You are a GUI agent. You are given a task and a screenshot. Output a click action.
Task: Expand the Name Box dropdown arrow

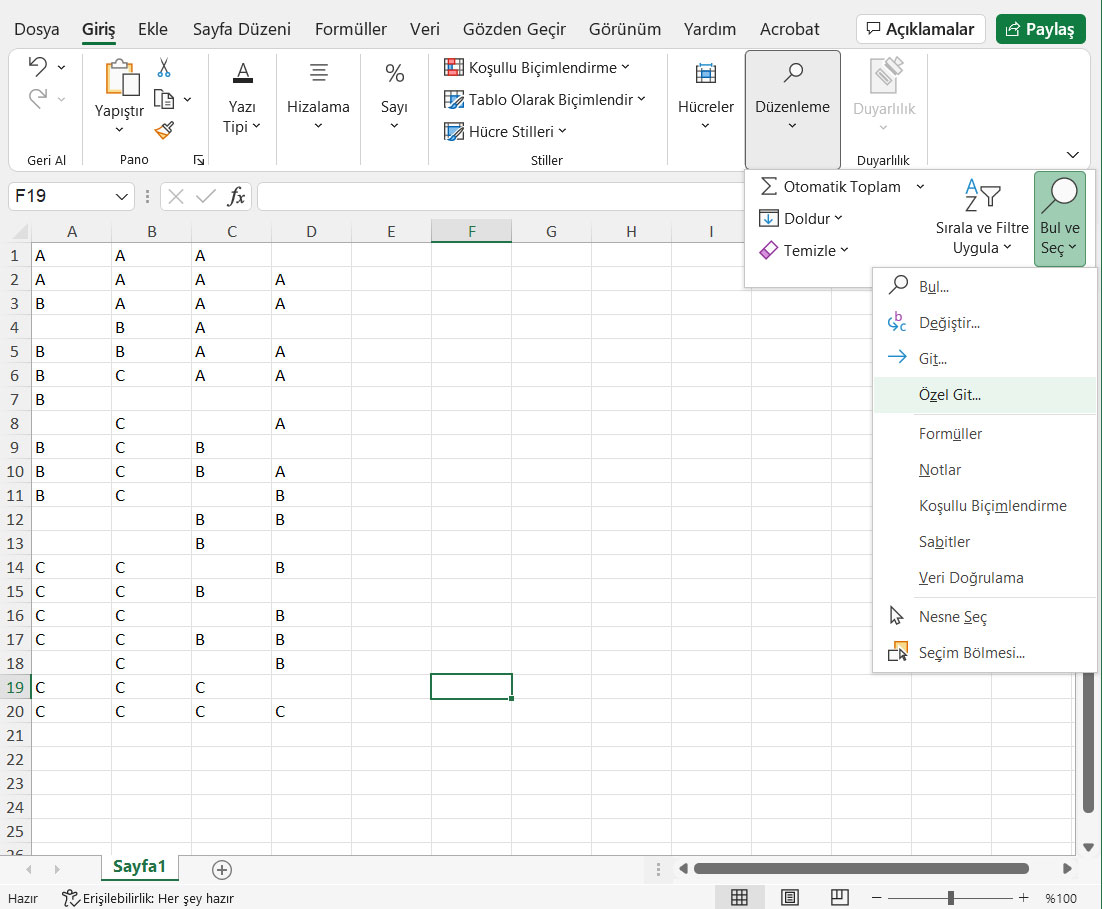(121, 197)
